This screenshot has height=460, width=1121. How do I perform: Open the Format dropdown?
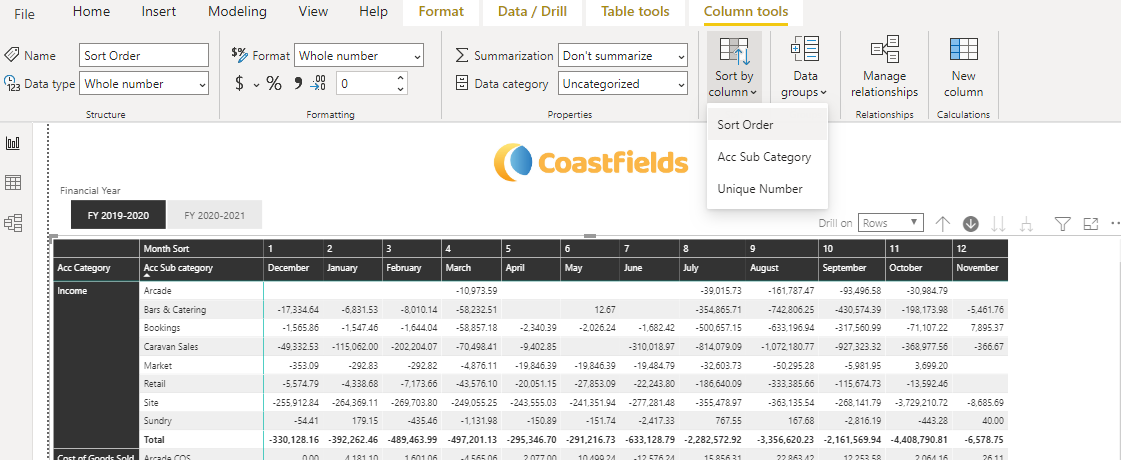[358, 55]
